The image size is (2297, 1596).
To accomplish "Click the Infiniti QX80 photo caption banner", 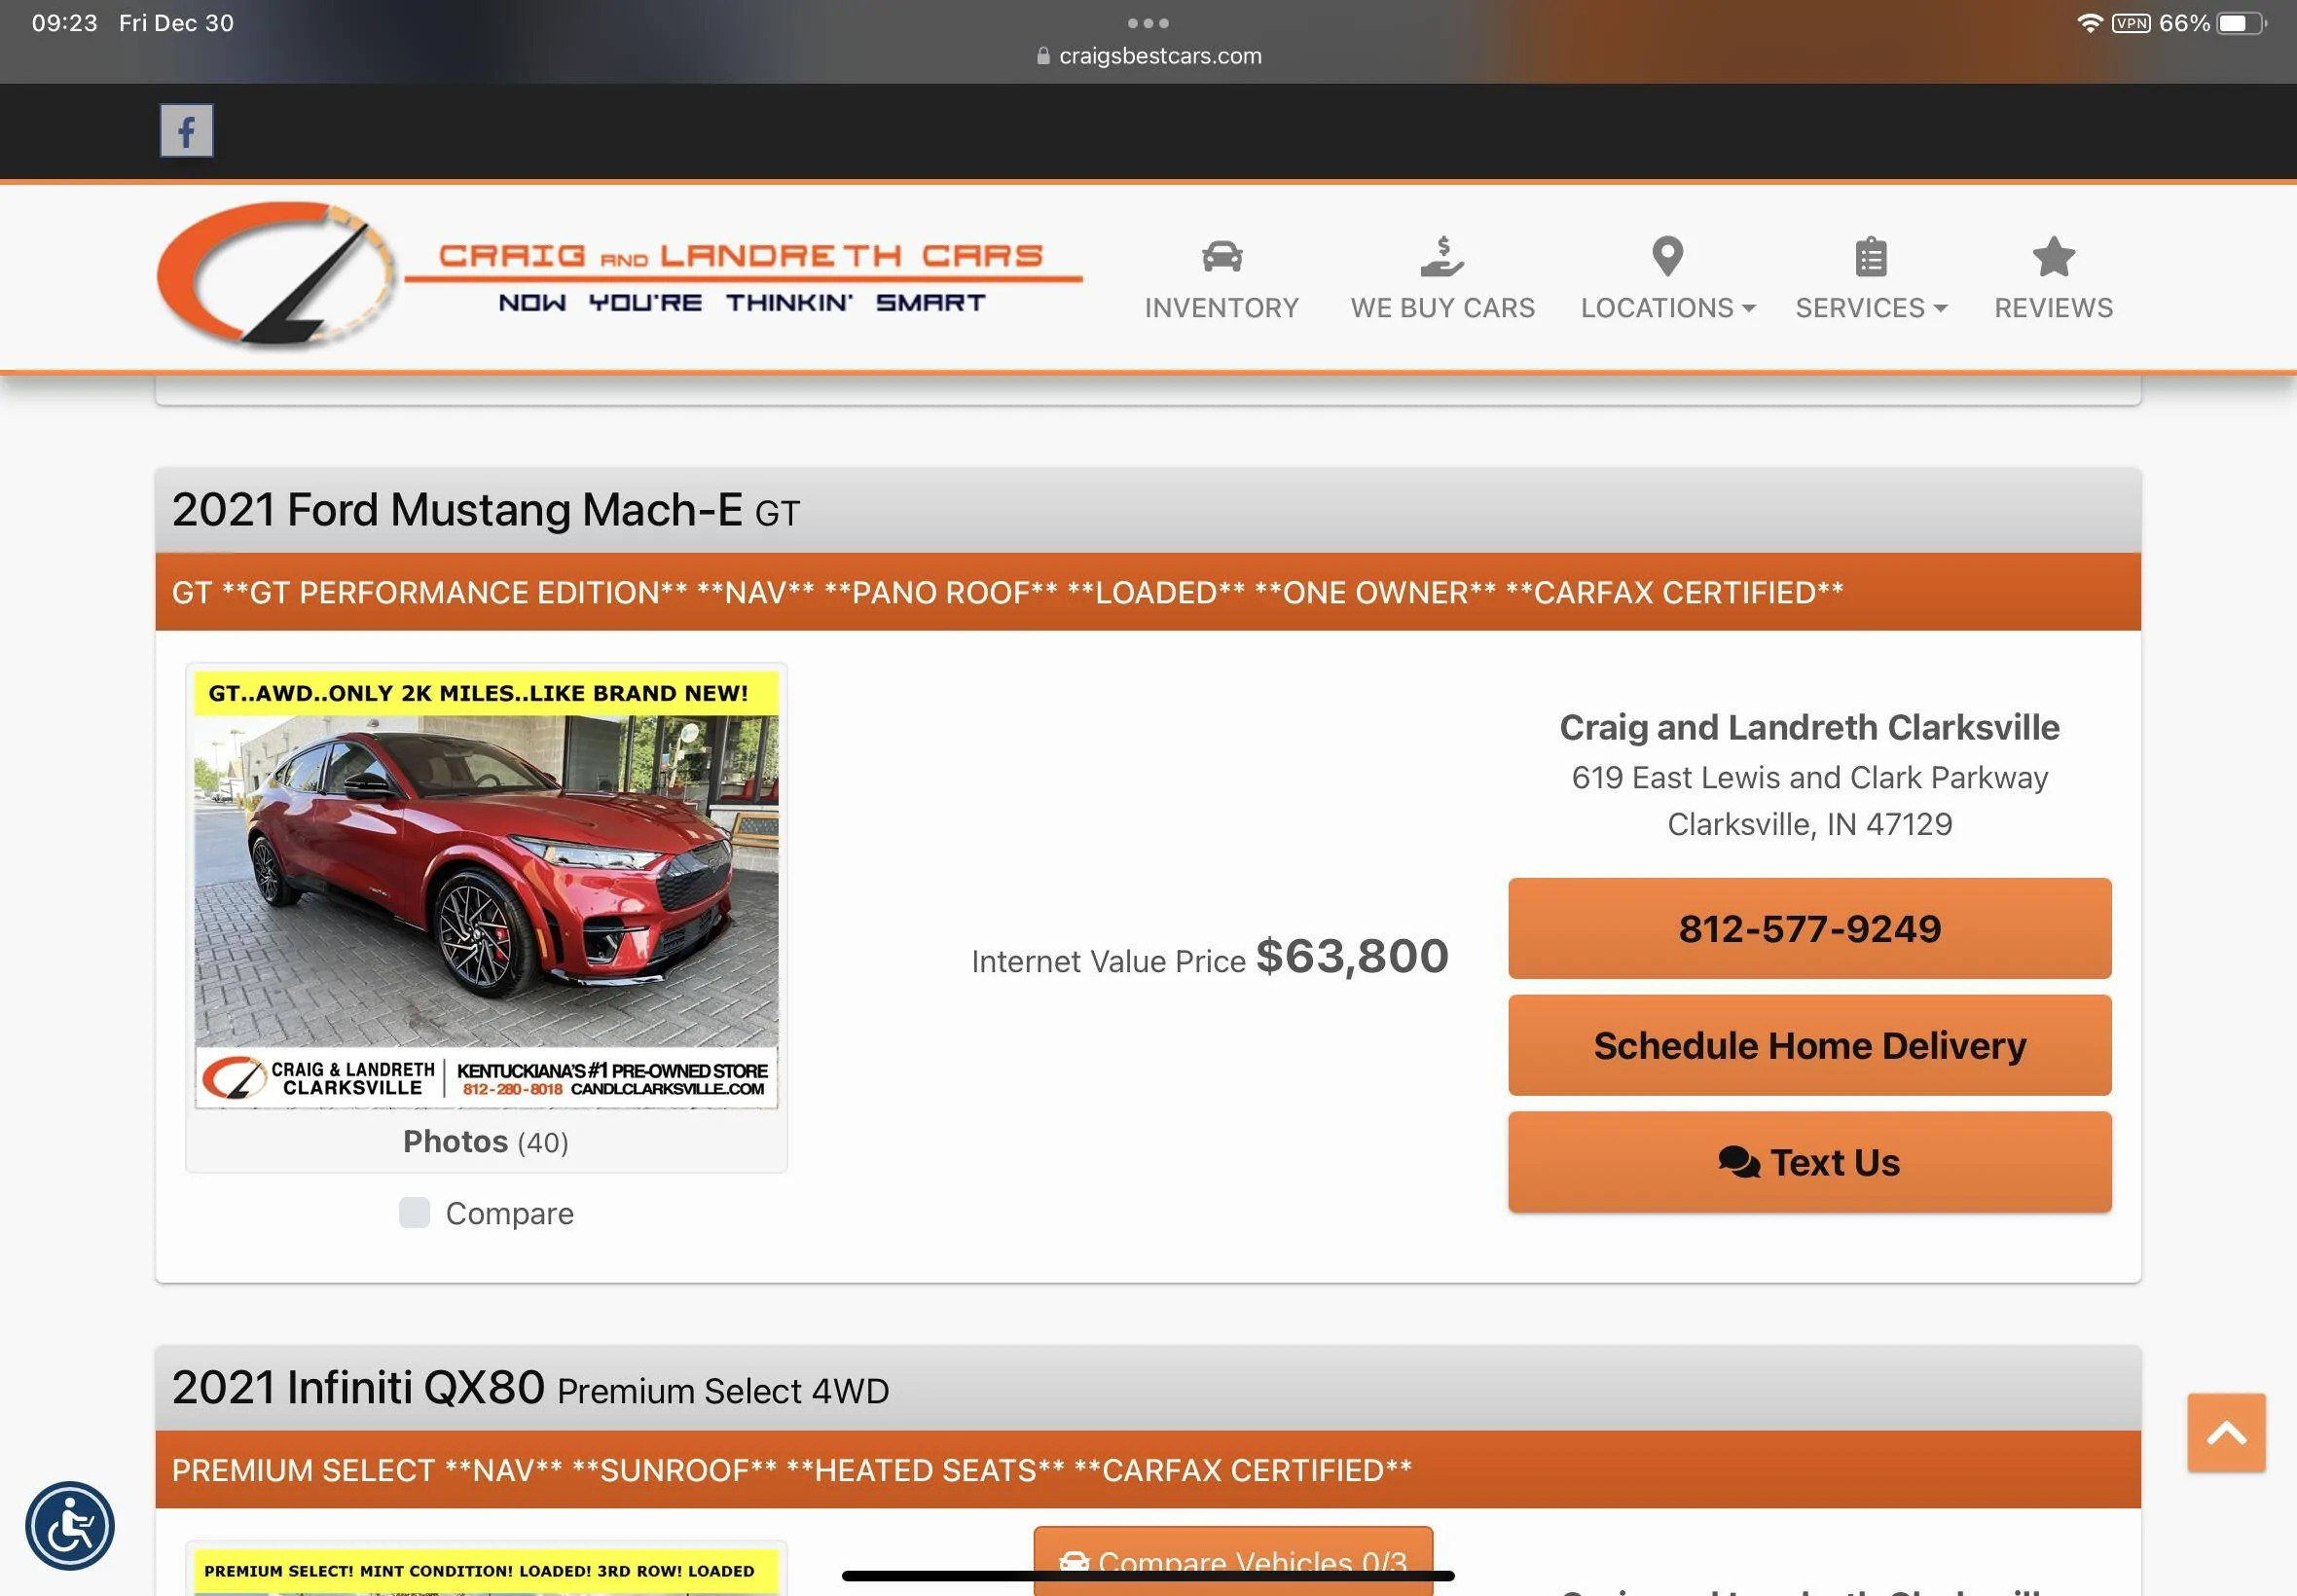I will pos(486,1571).
